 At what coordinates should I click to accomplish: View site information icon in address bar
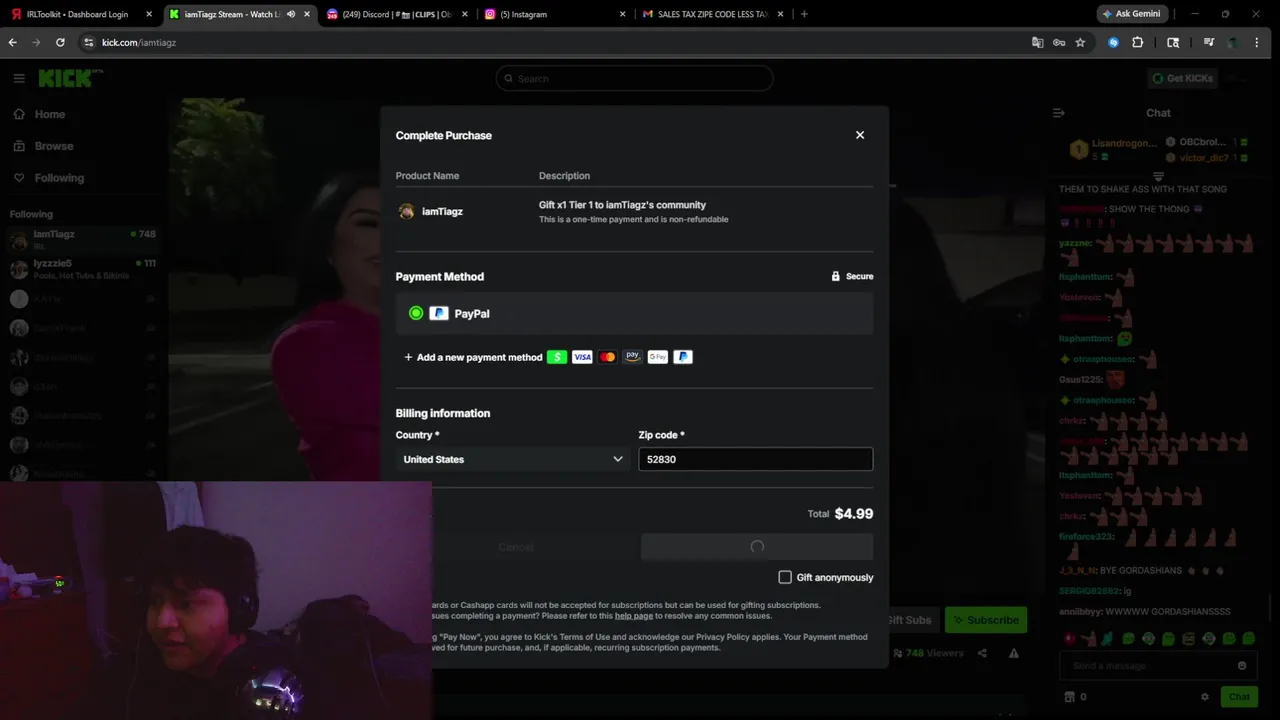point(88,43)
